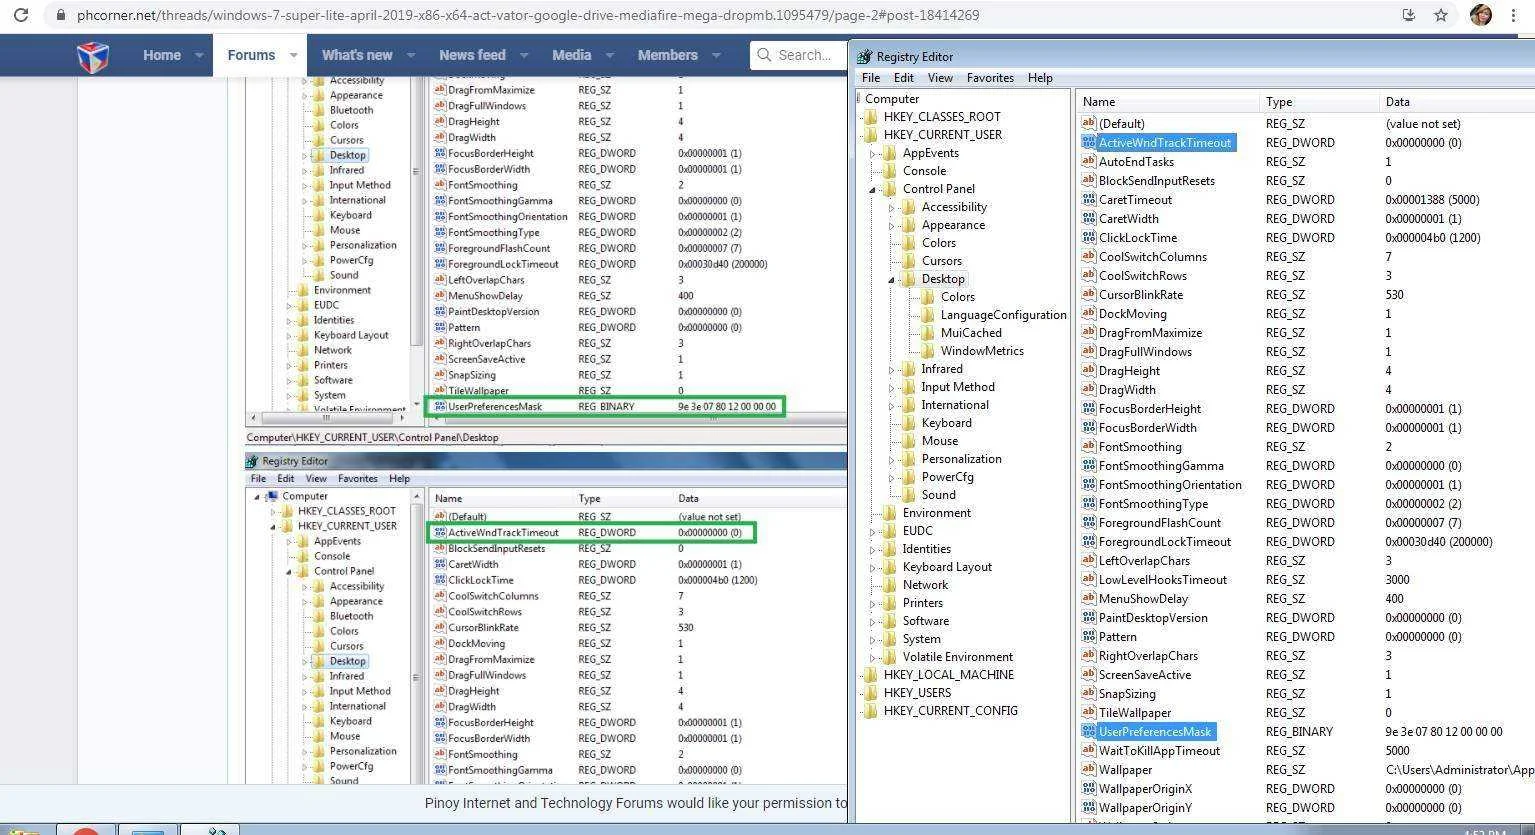Select the ScreenSaveActive value name
Screen dimensions: 1535x835
1145,674
